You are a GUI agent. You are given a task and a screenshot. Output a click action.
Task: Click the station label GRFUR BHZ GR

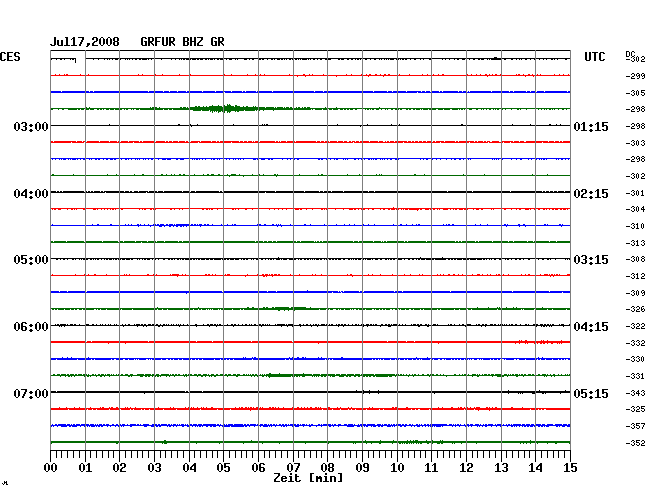(182, 42)
